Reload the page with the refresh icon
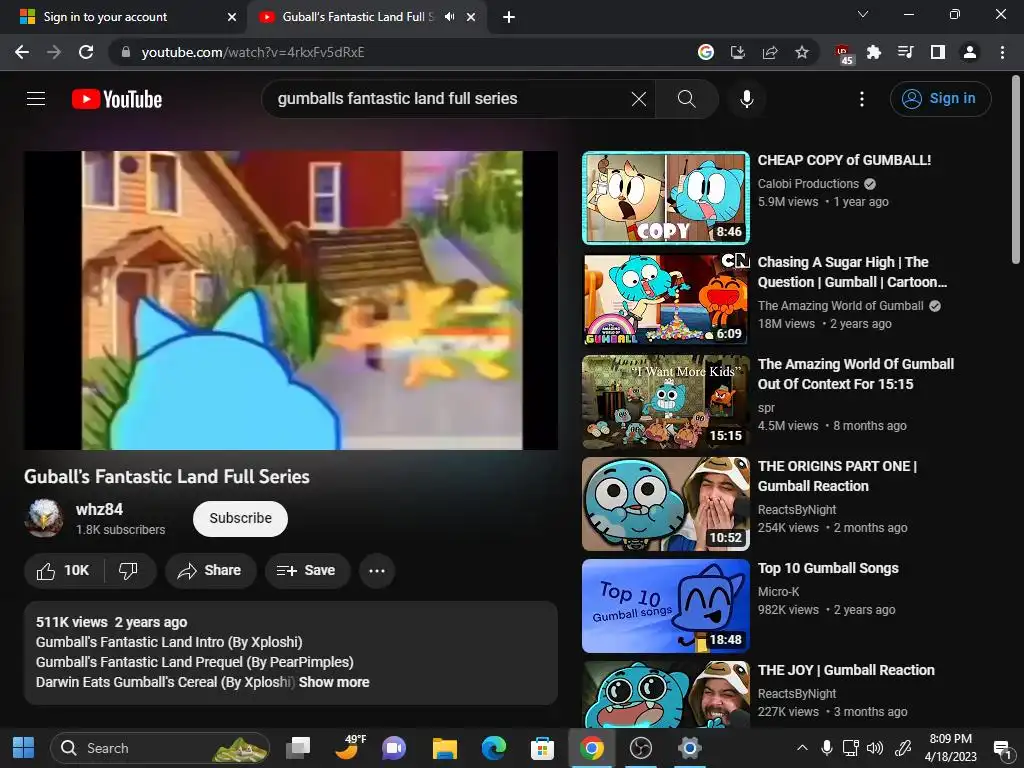The image size is (1024, 768). [86, 52]
